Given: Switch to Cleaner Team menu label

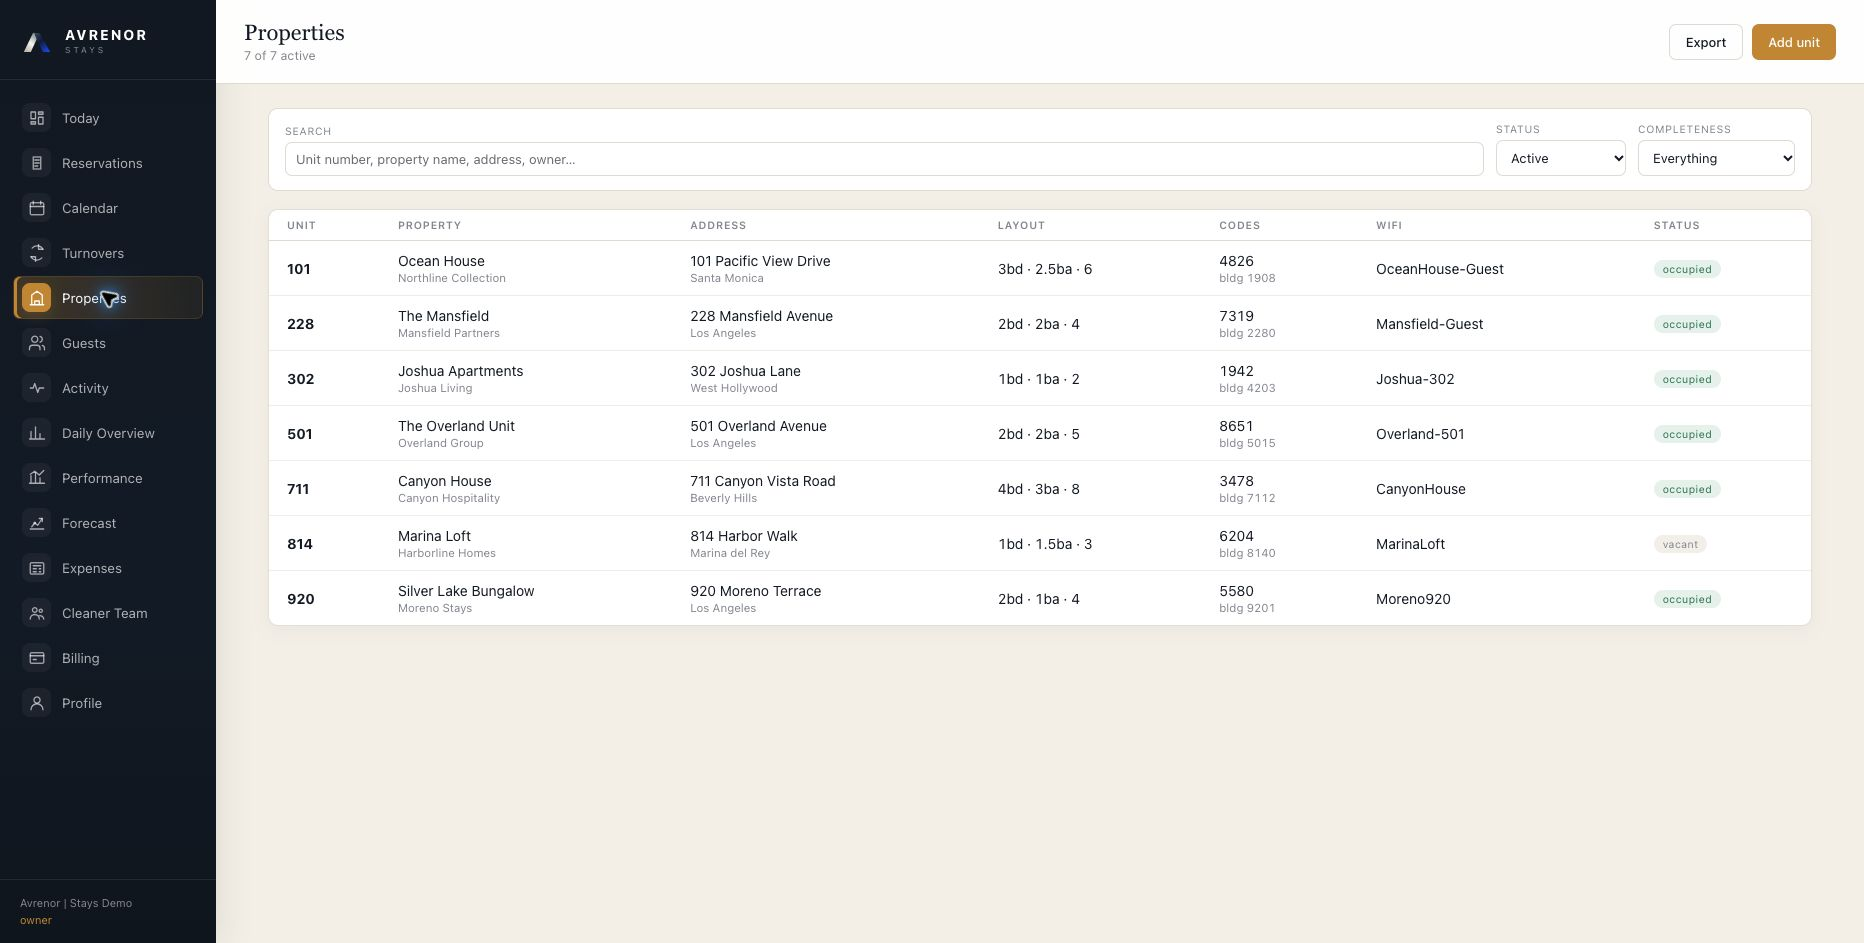Looking at the screenshot, I should pyautogui.click(x=105, y=613).
